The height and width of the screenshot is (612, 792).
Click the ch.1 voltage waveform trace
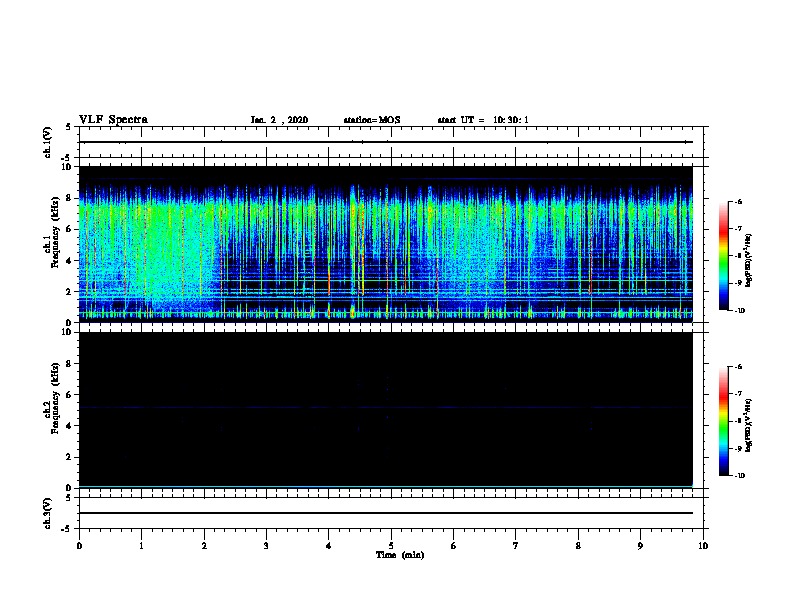[x=386, y=142]
